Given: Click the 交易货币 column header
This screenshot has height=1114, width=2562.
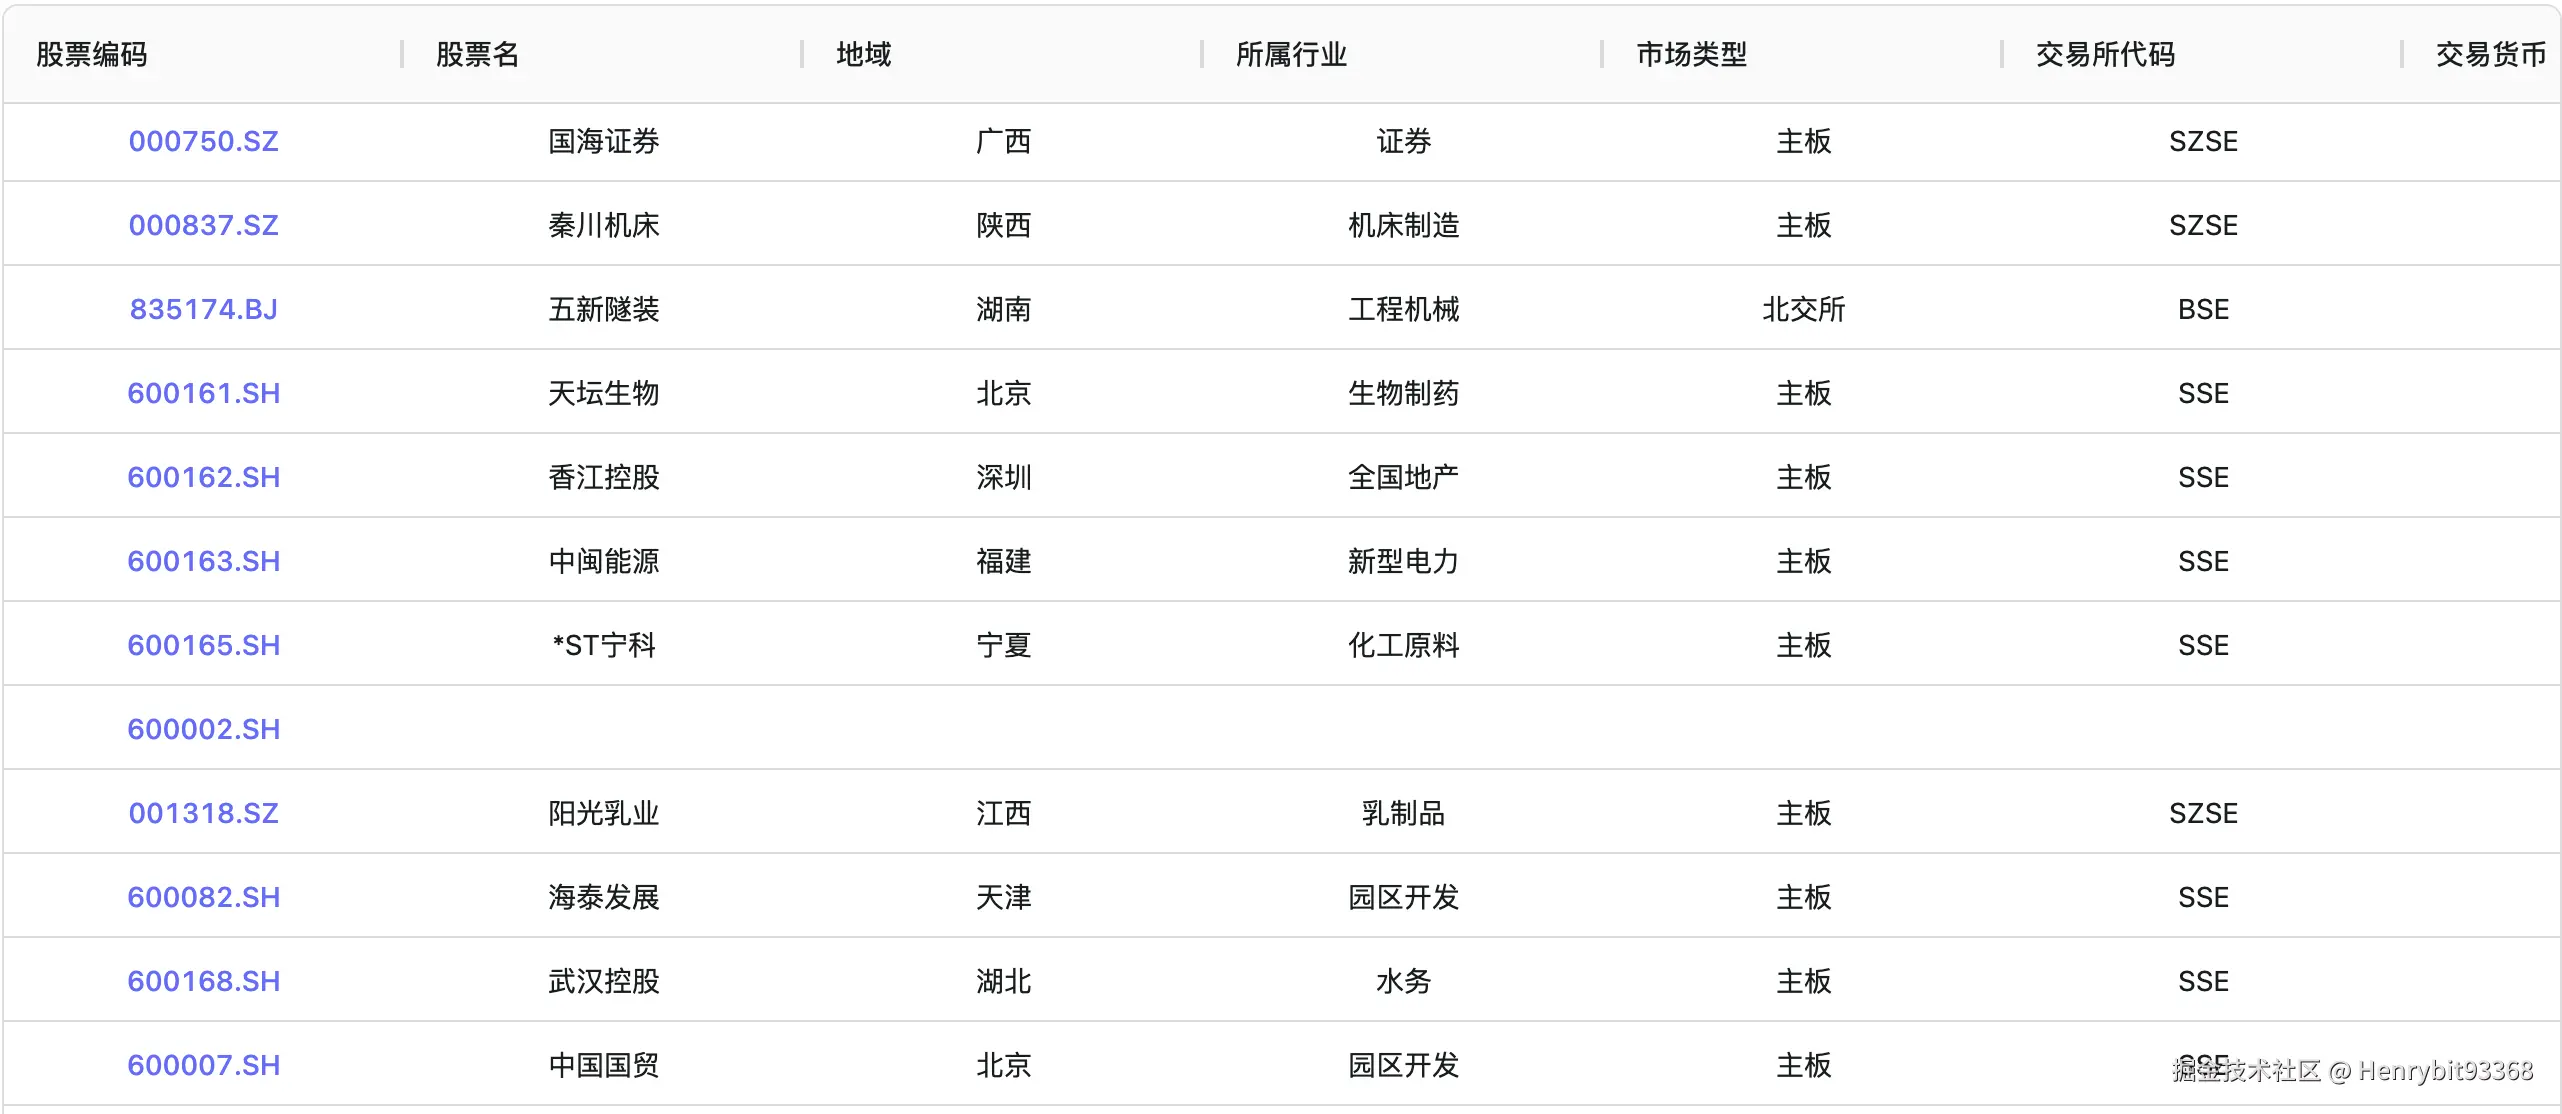Looking at the screenshot, I should pos(2490,55).
